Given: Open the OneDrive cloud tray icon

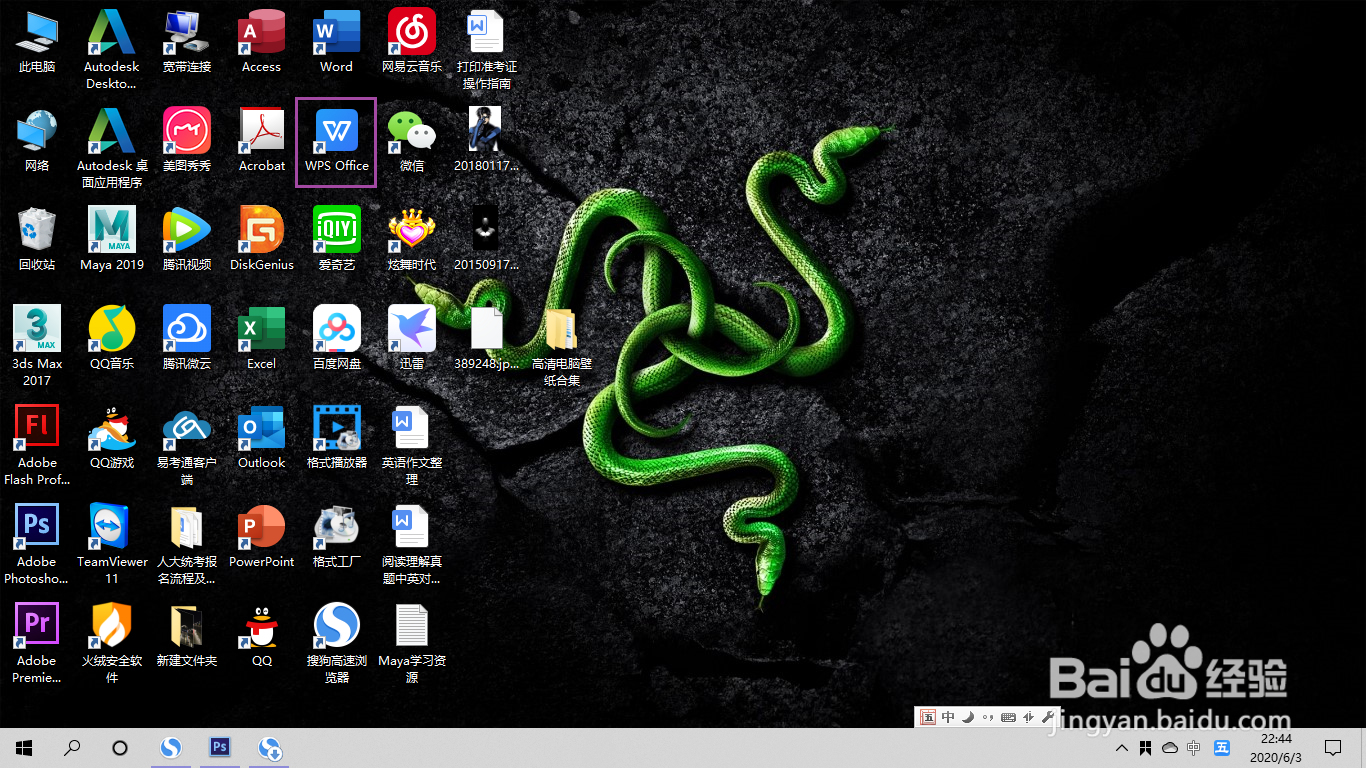Looking at the screenshot, I should pos(1169,747).
